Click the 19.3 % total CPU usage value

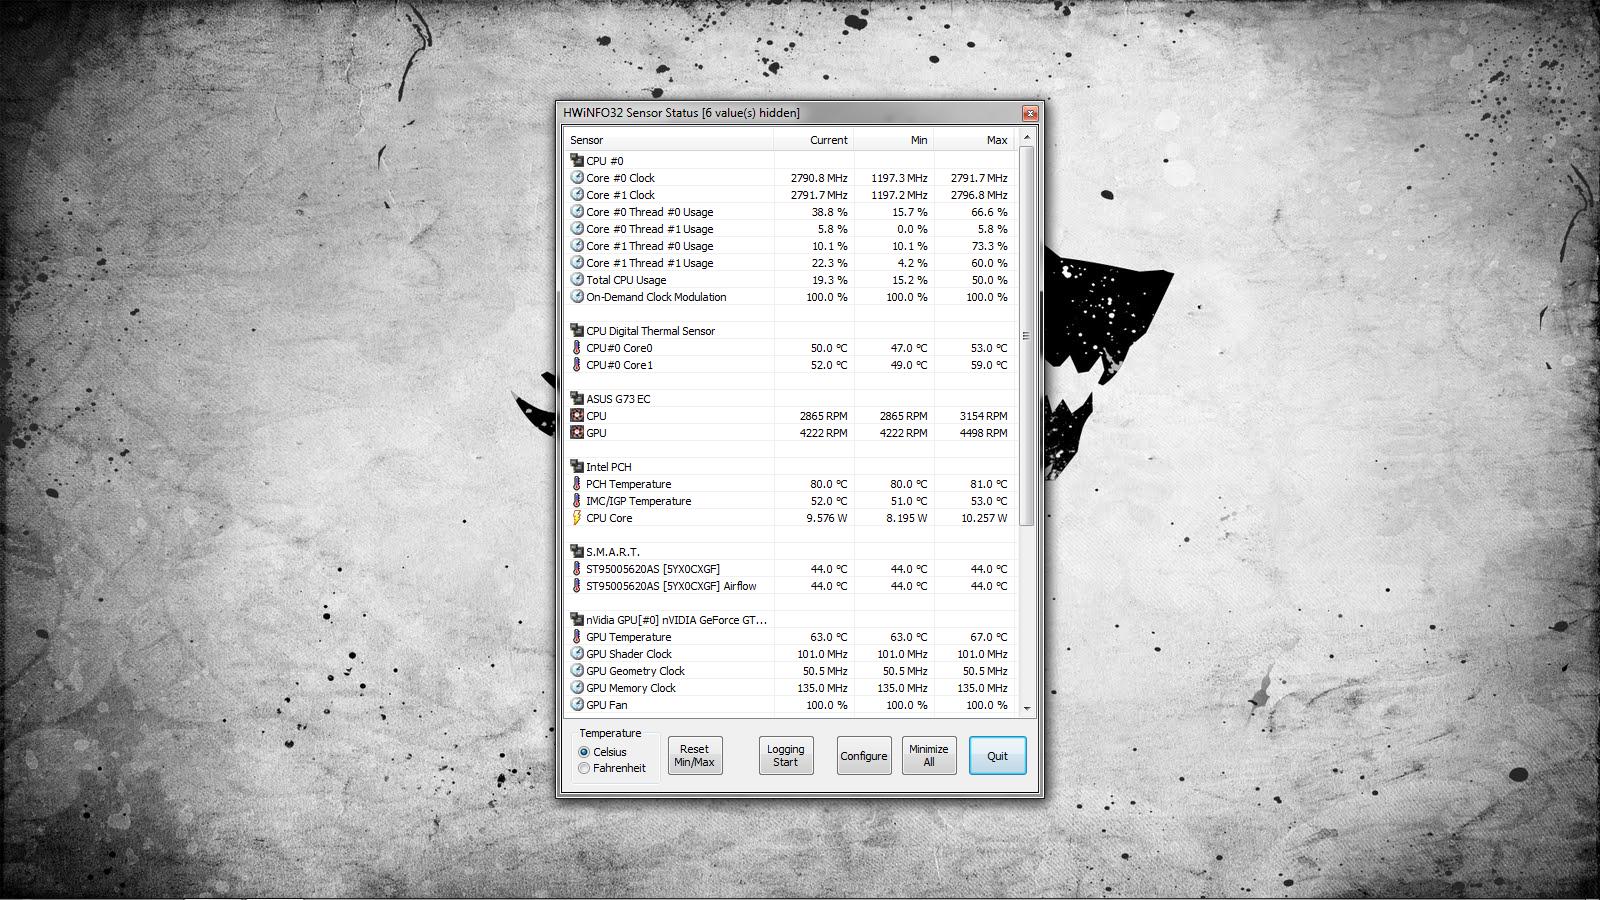(829, 280)
